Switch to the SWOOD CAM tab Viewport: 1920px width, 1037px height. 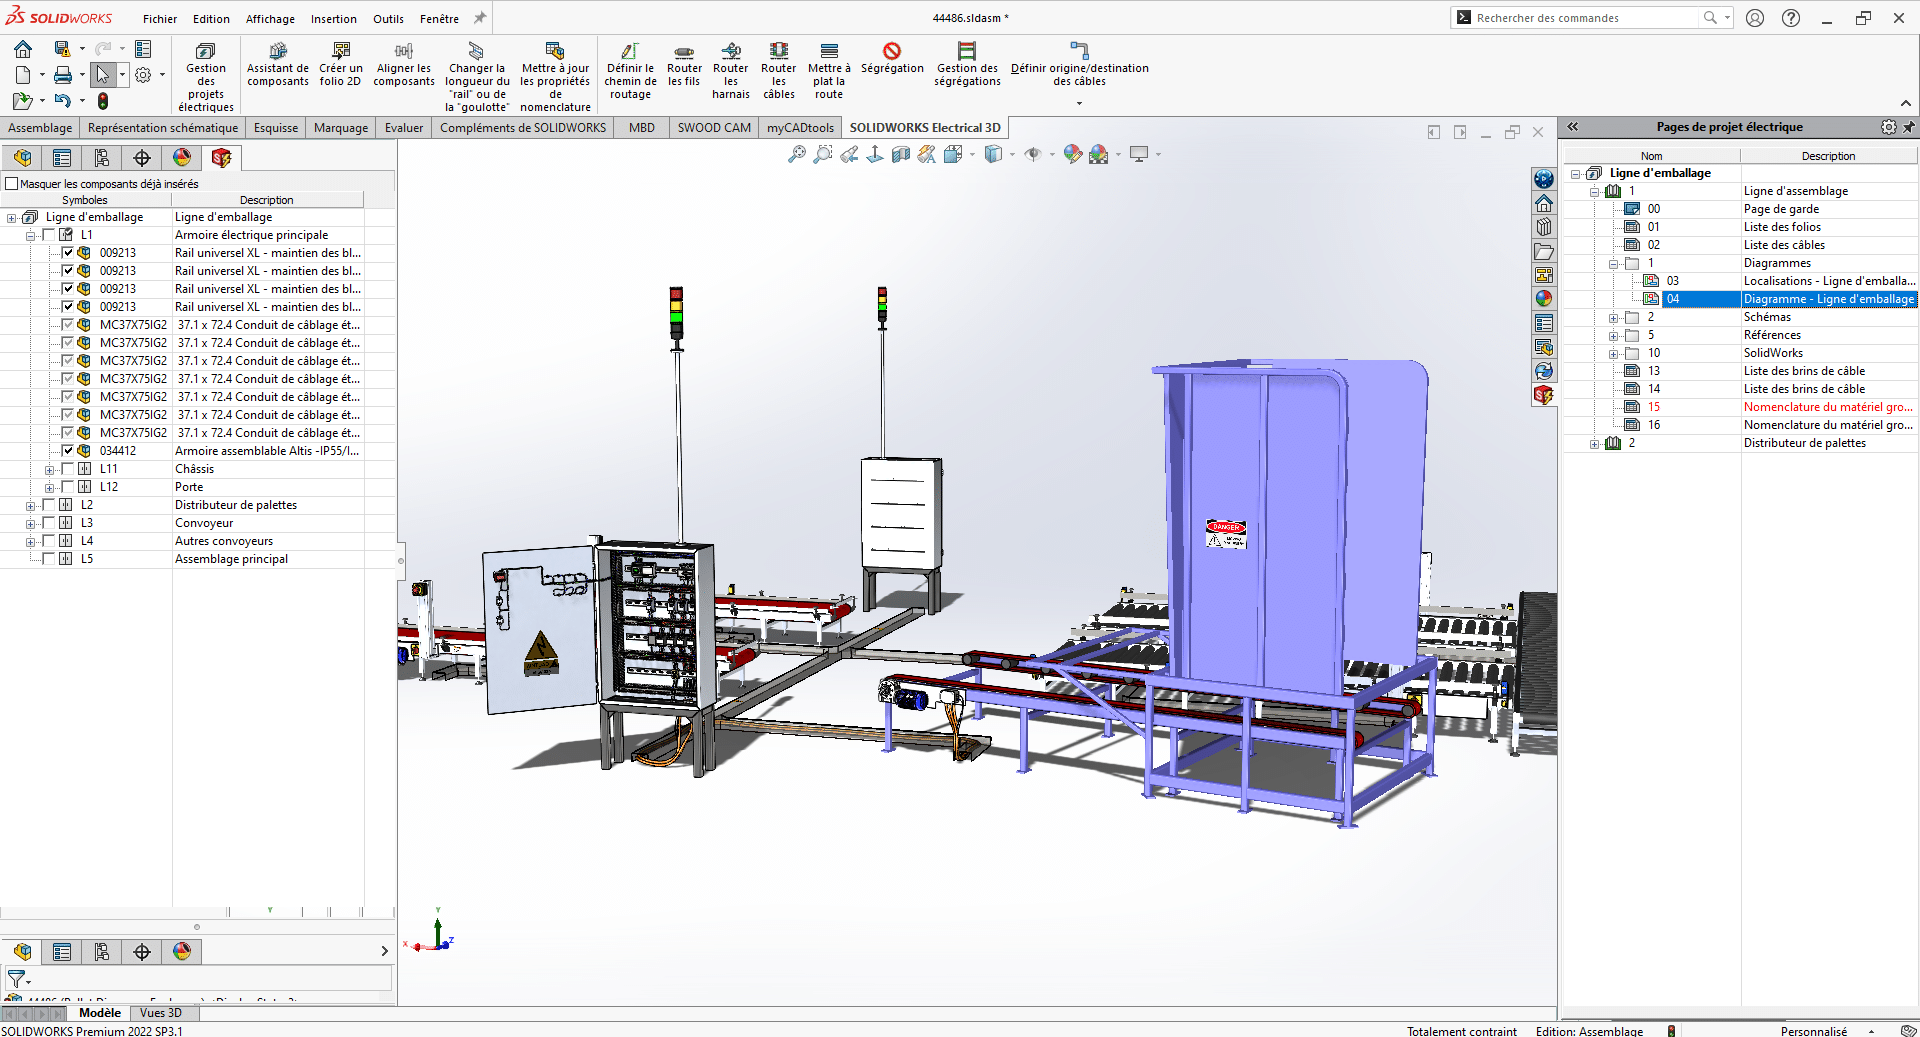(714, 128)
